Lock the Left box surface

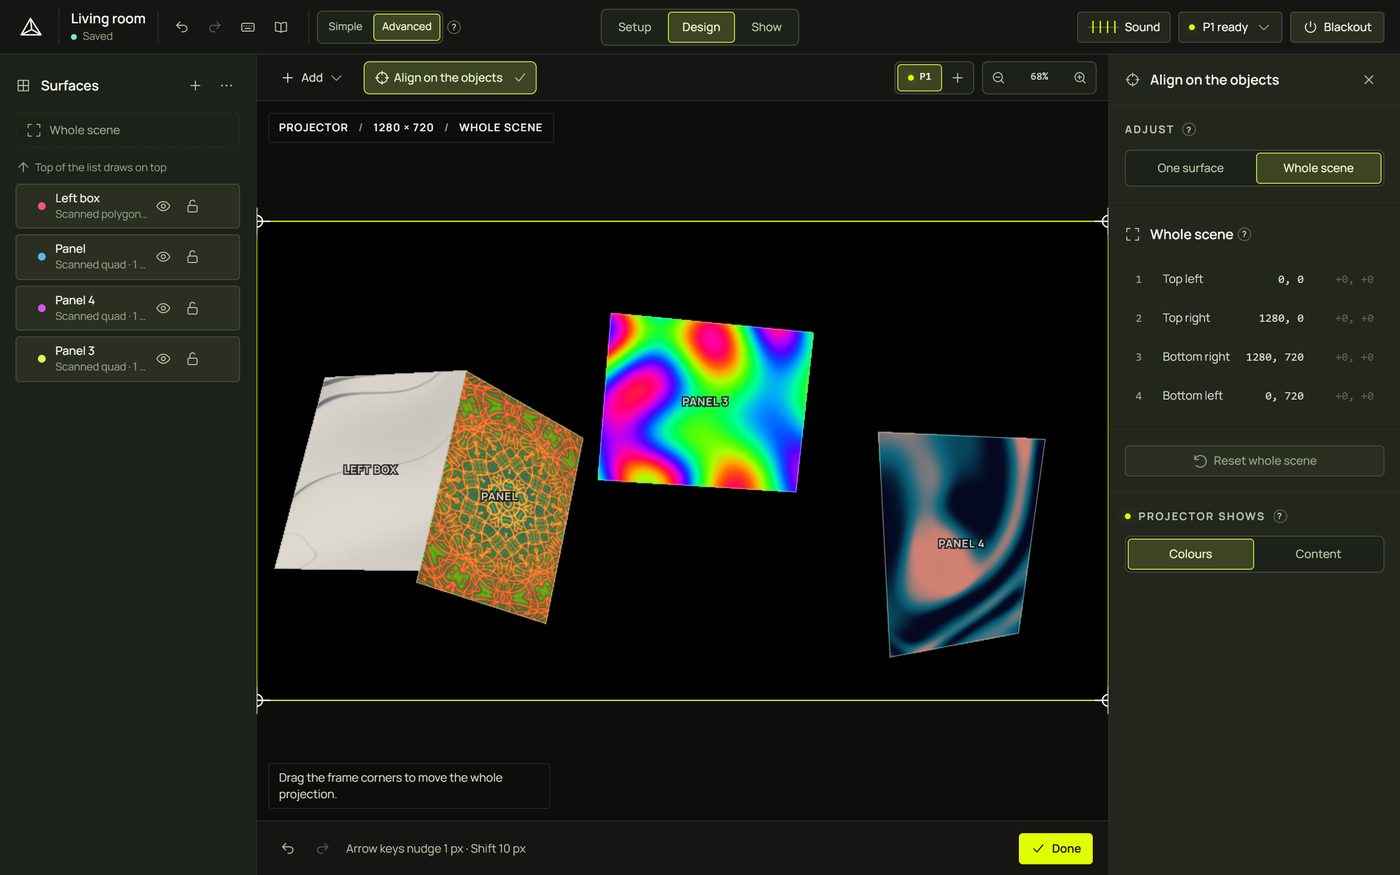click(192, 206)
